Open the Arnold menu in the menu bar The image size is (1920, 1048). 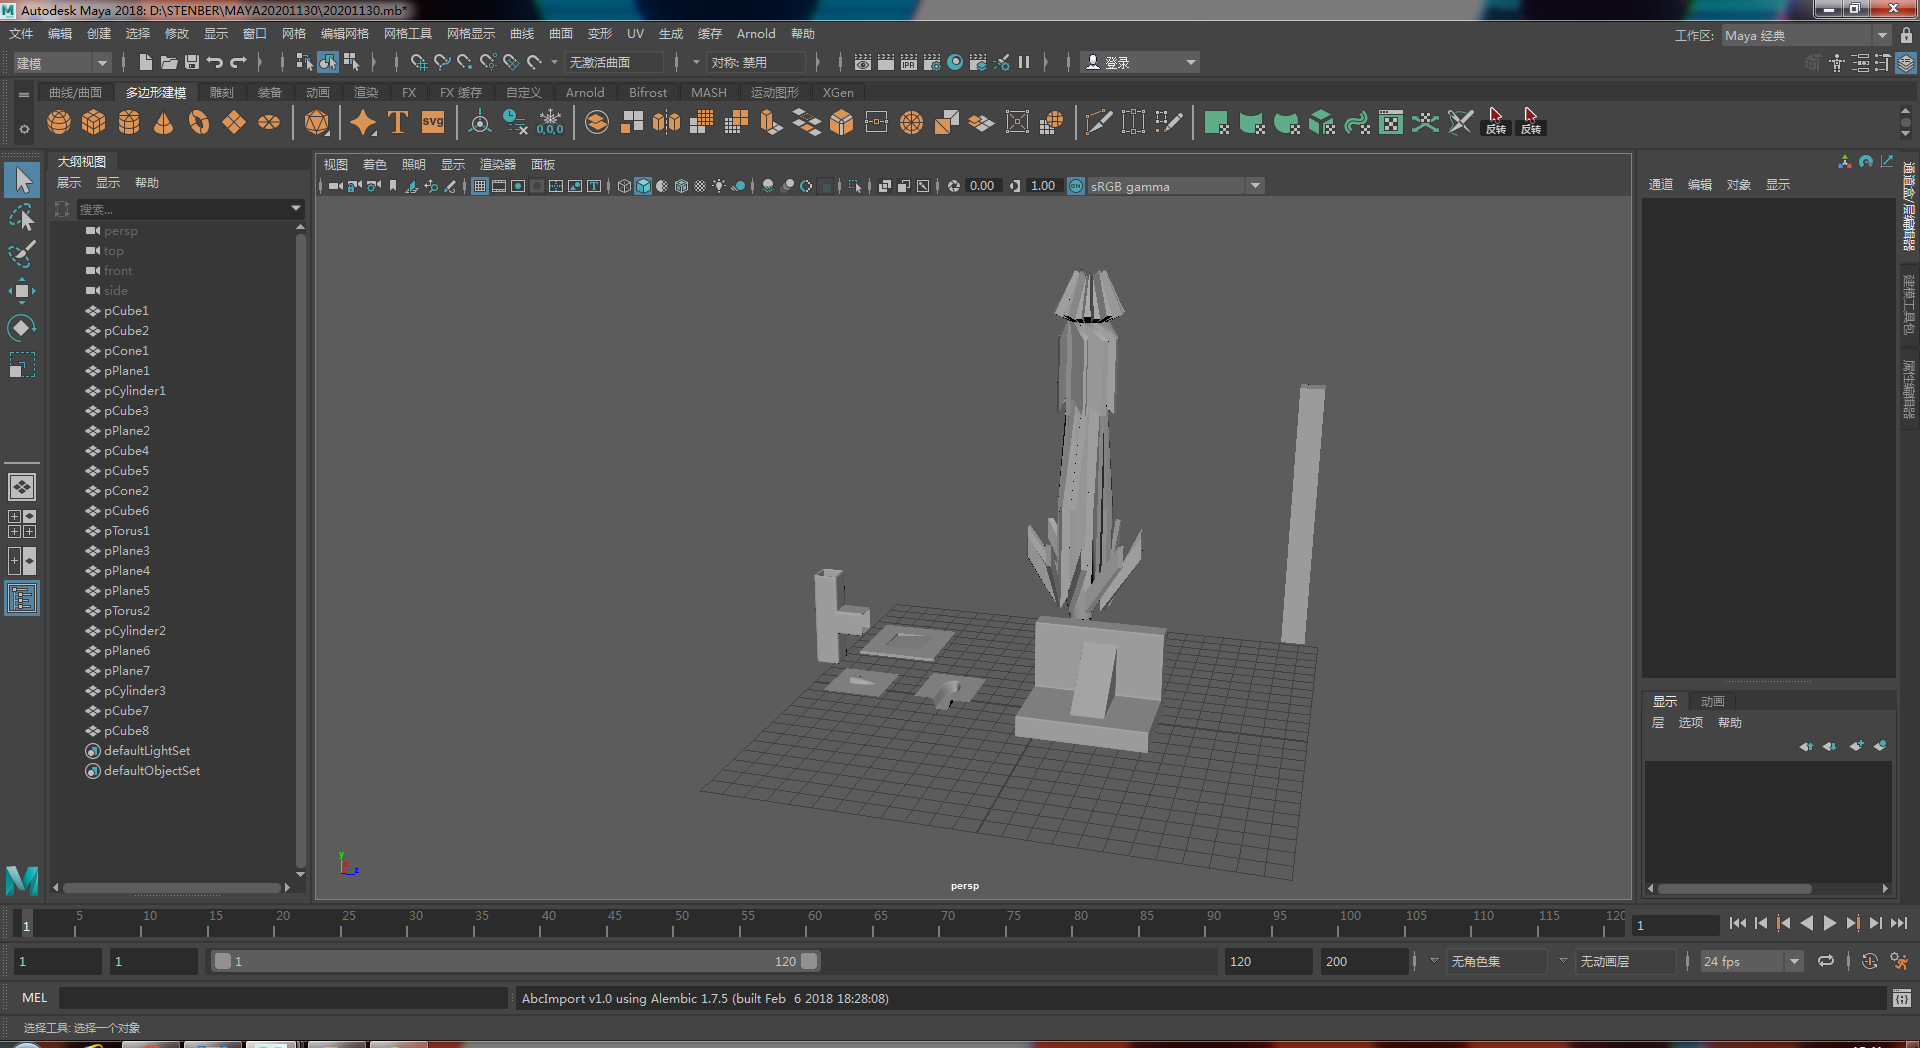click(x=756, y=34)
